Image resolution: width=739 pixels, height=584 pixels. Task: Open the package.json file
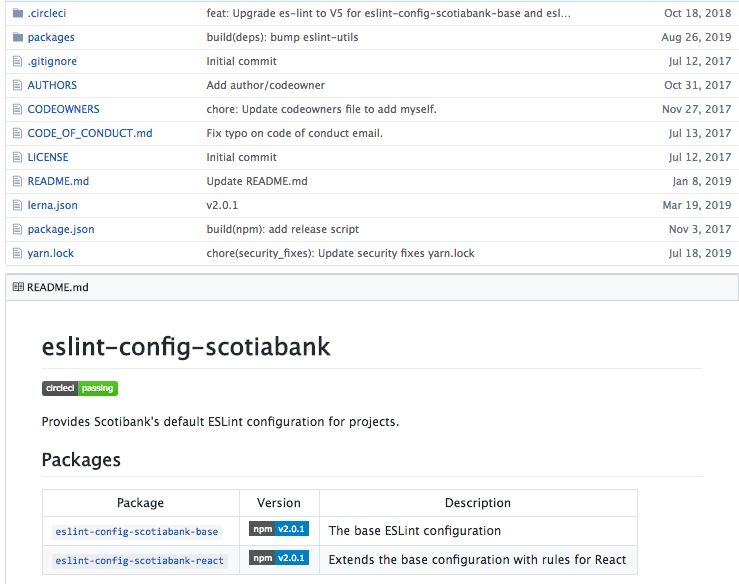point(61,230)
